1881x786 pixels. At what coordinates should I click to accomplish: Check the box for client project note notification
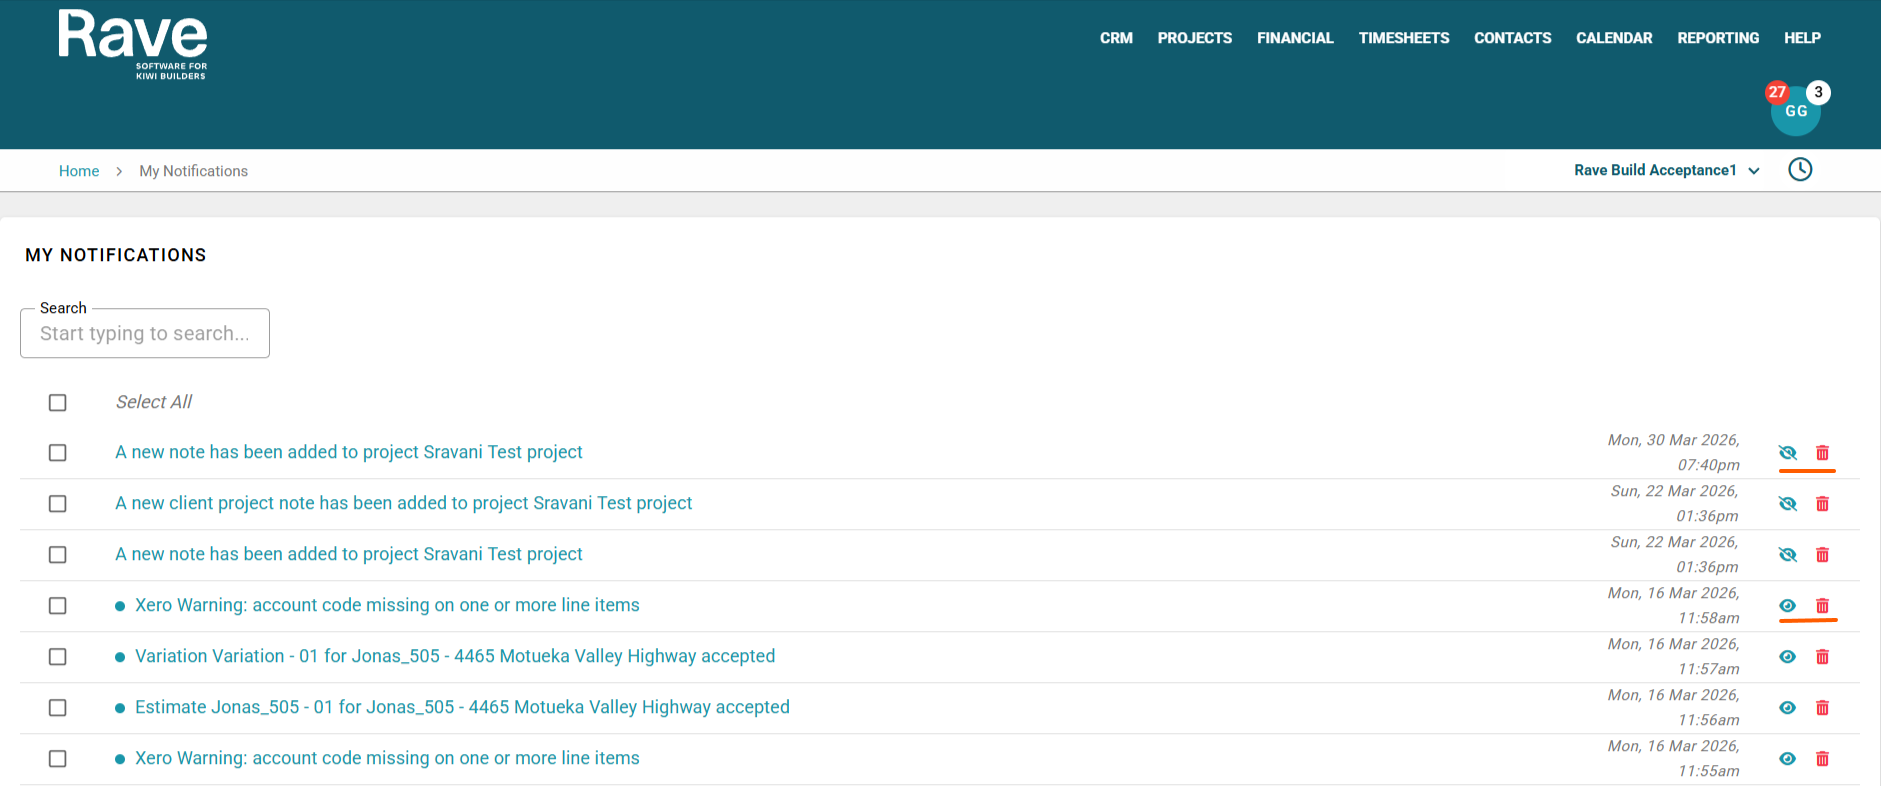[x=58, y=504]
